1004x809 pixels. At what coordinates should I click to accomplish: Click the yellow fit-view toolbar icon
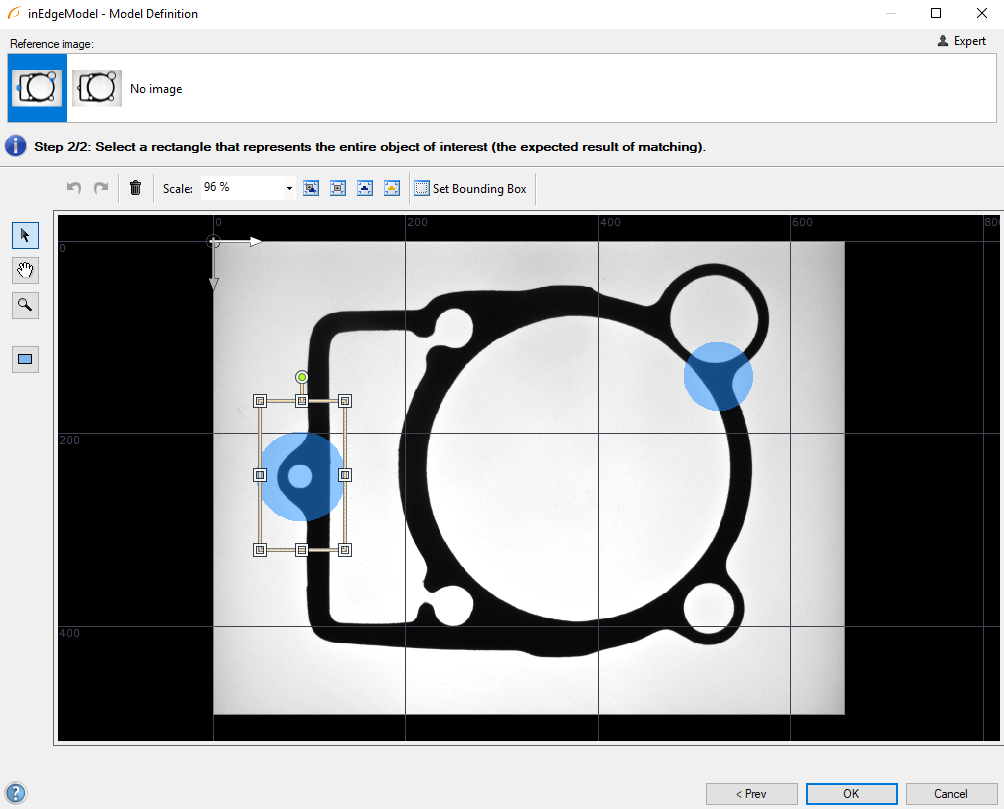tap(392, 188)
